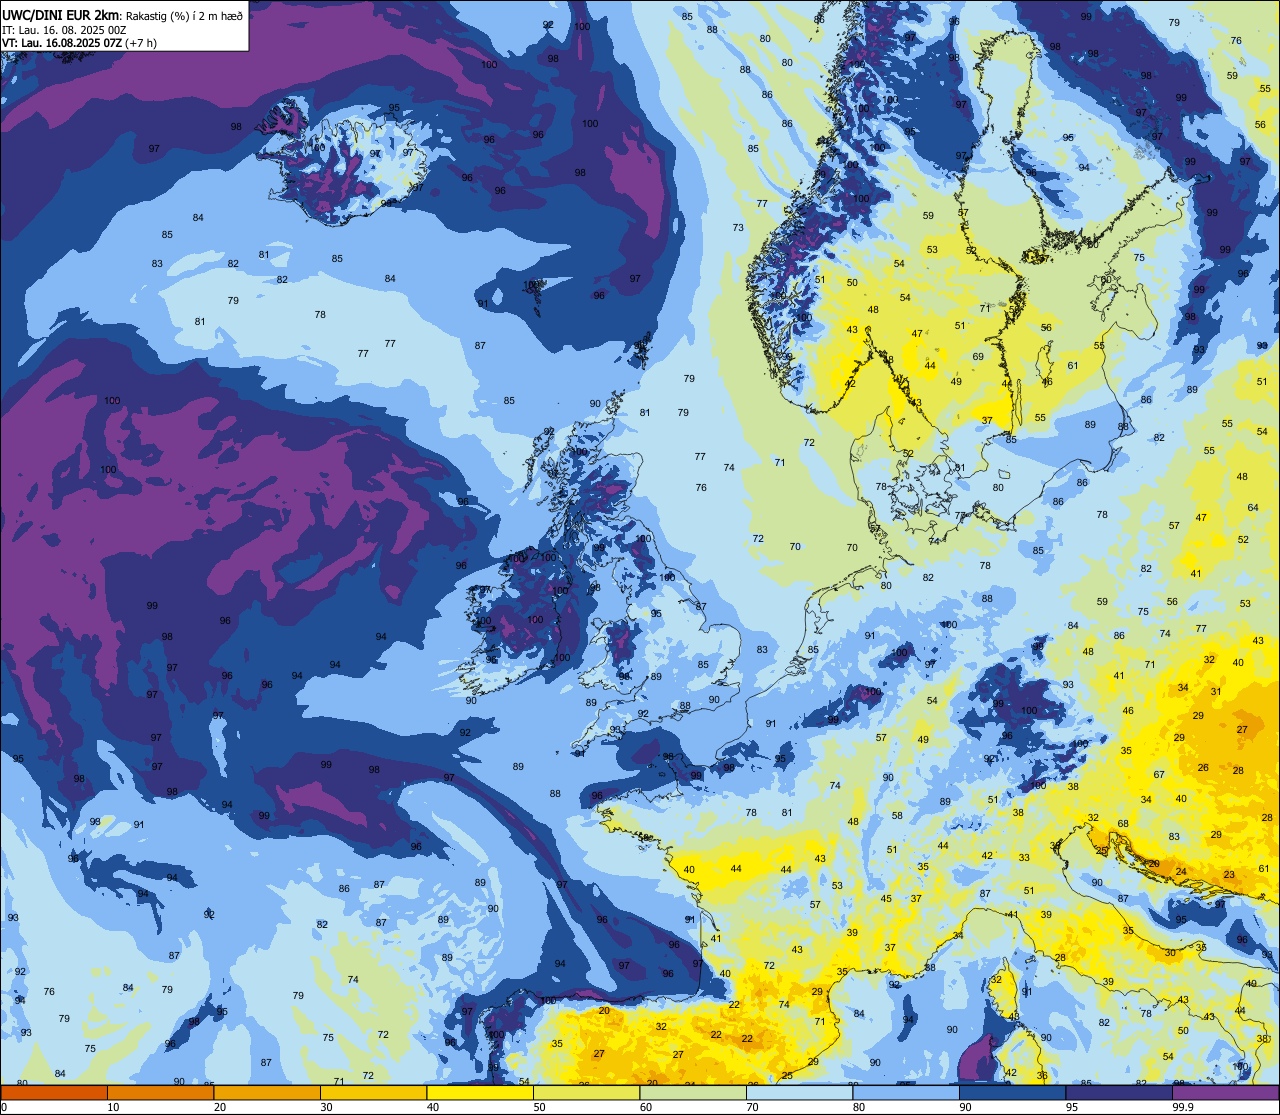Click the '64' value near the eastern edge
The width and height of the screenshot is (1280, 1115).
pyautogui.click(x=1253, y=507)
